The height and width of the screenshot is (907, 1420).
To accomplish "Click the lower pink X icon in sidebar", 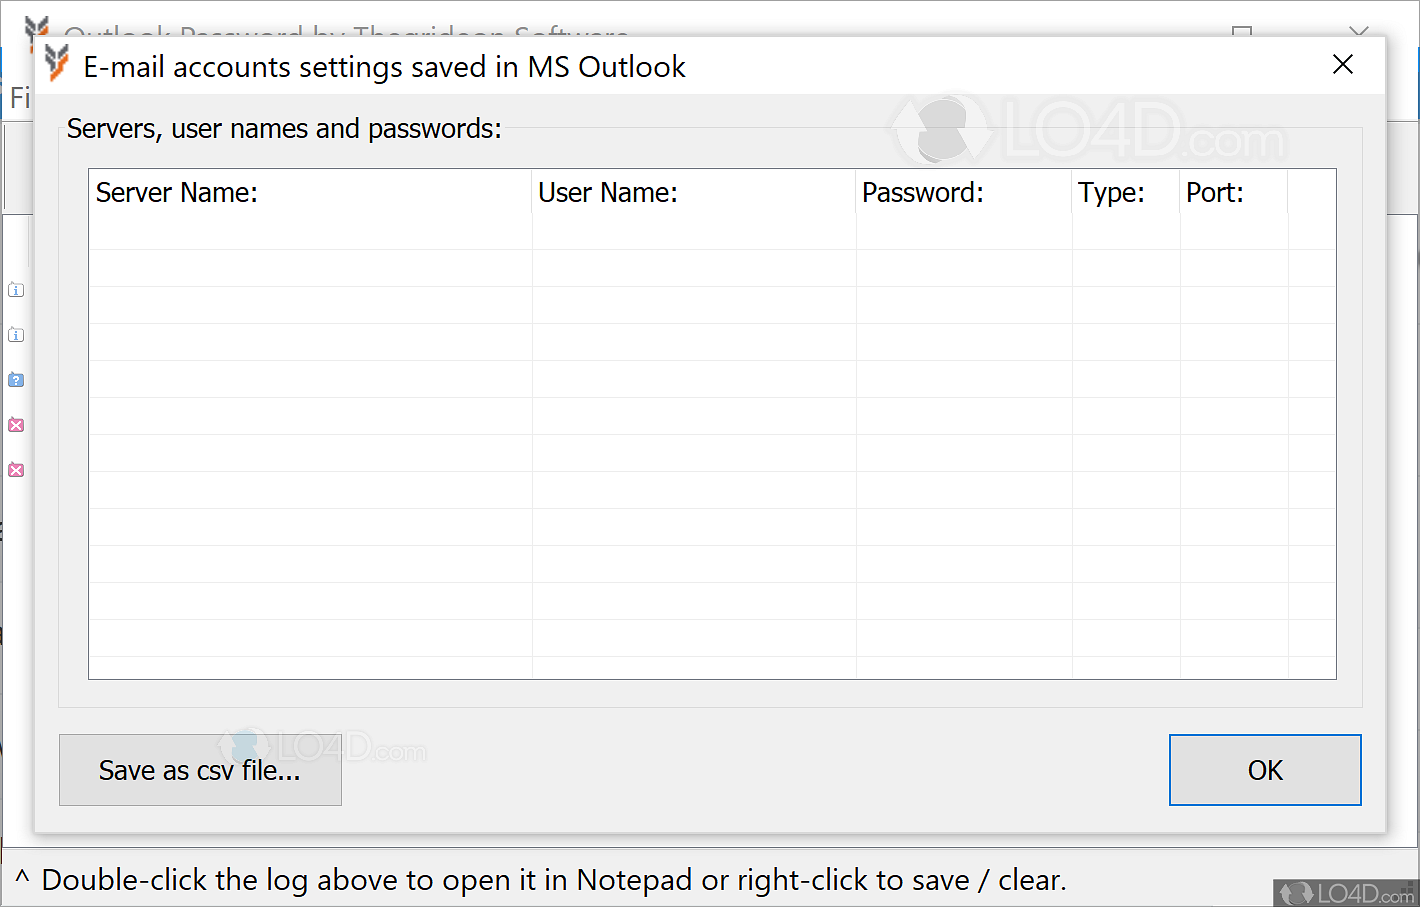I will (x=16, y=470).
